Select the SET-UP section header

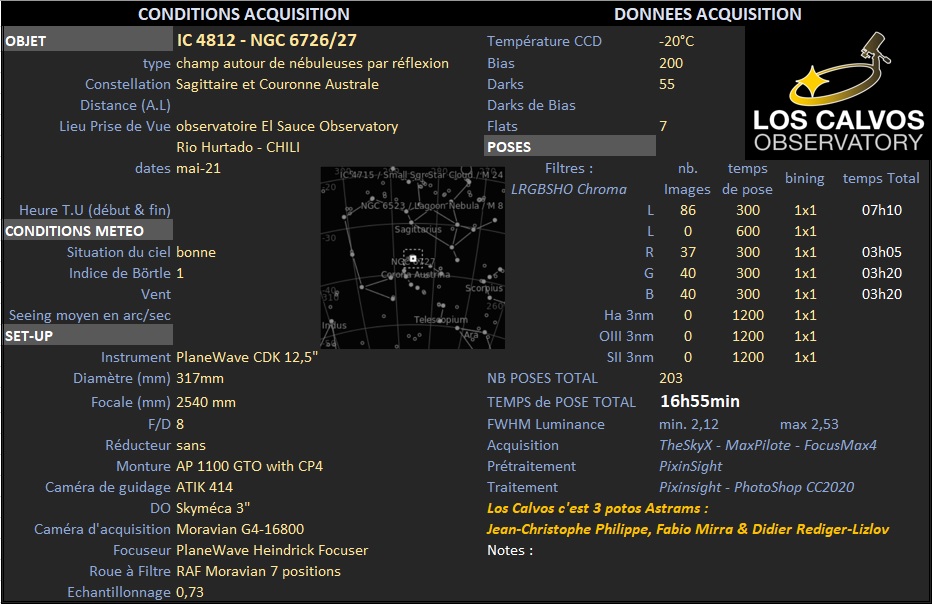point(88,336)
